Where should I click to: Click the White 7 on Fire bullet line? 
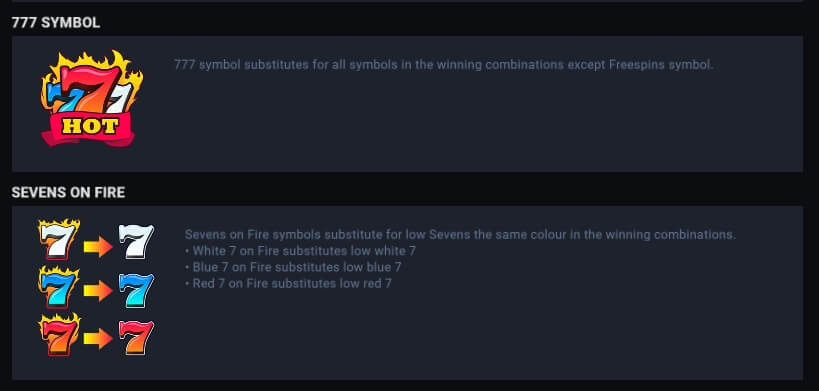[300, 251]
